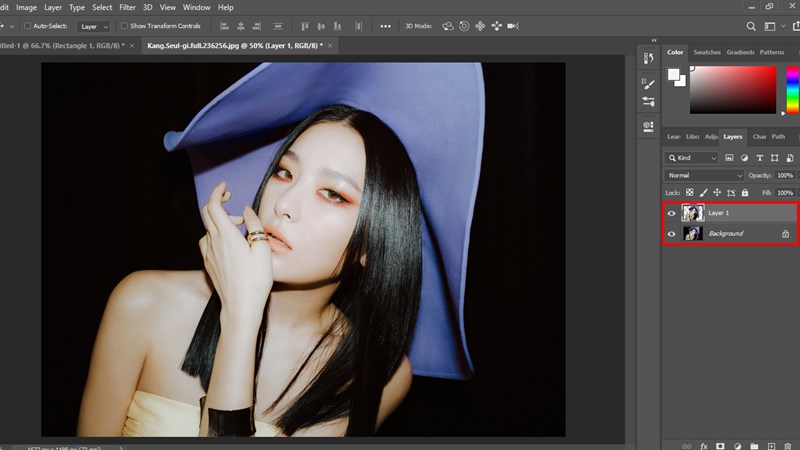800x450 pixels.
Task: Filter layers by shape layers icon
Action: 774,158
